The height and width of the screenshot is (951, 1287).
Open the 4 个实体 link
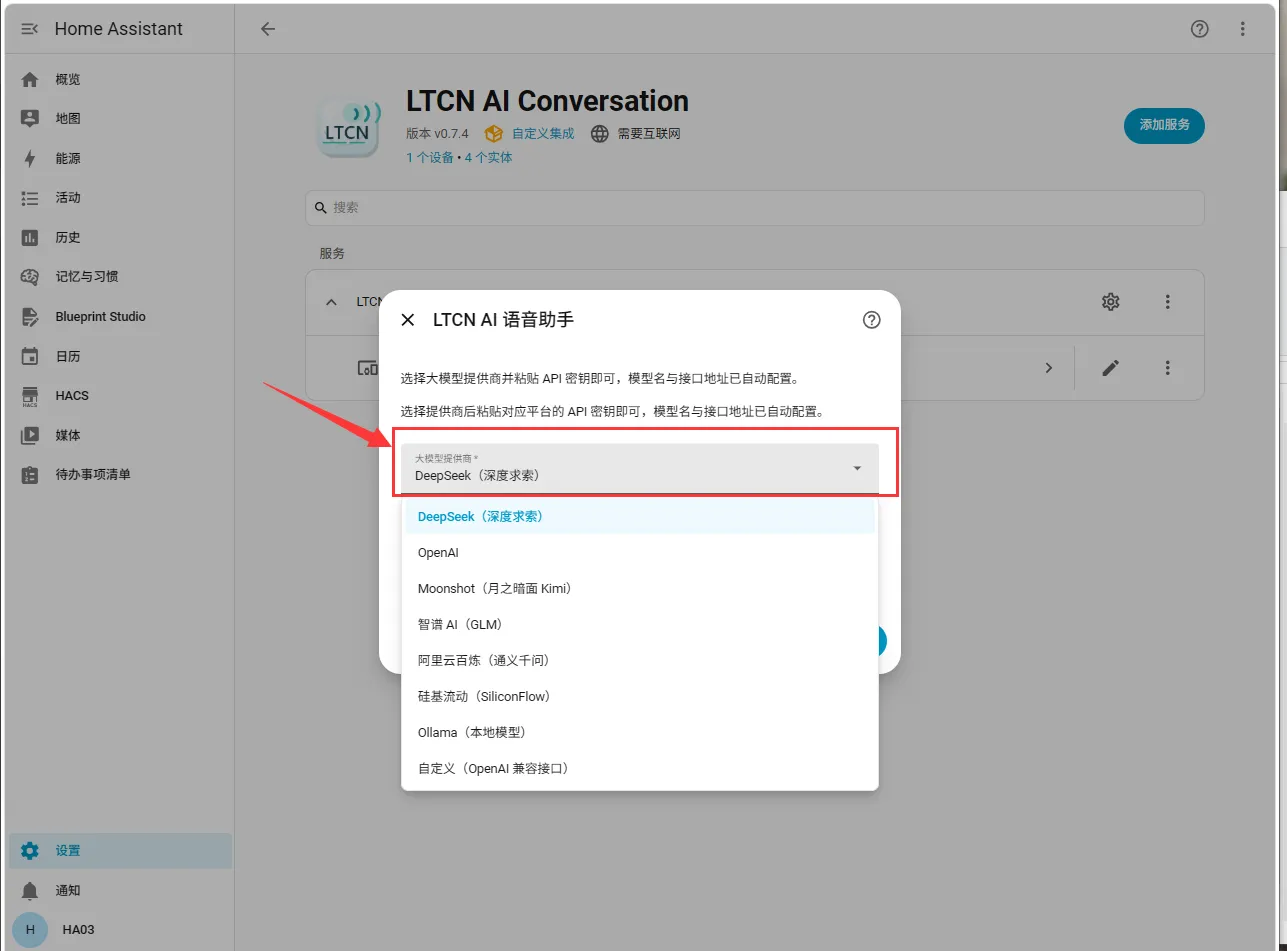488,157
